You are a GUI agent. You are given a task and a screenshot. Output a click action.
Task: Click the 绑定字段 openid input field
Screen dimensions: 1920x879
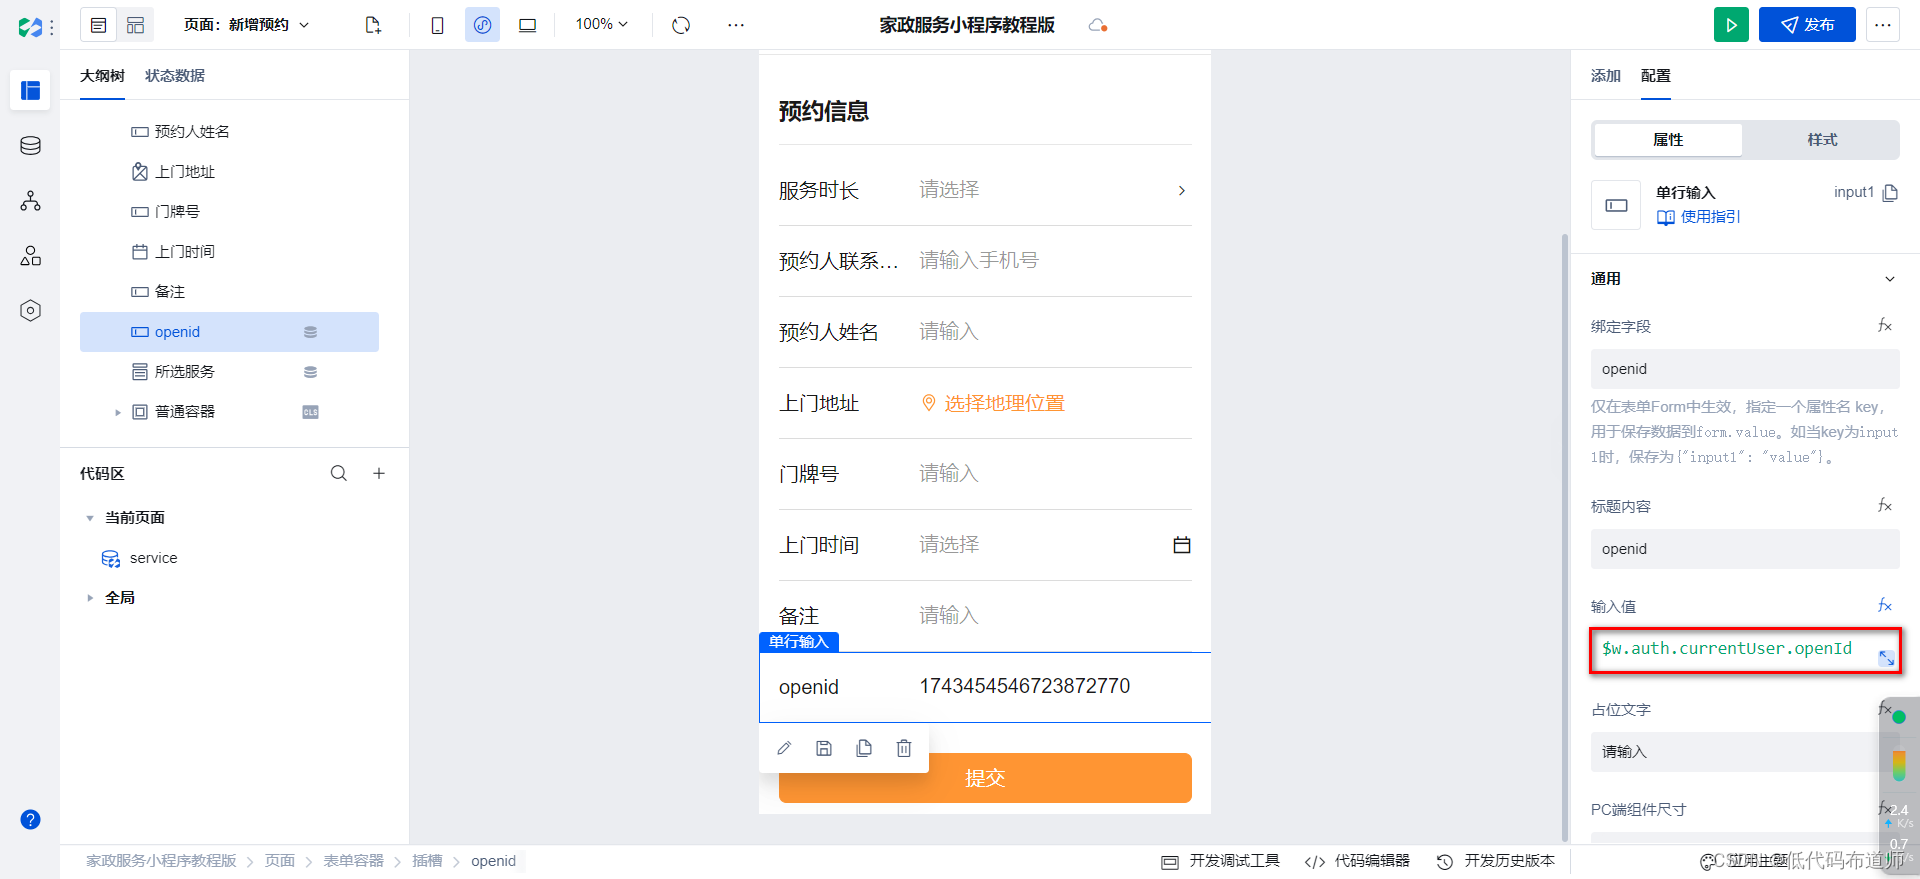1745,369
